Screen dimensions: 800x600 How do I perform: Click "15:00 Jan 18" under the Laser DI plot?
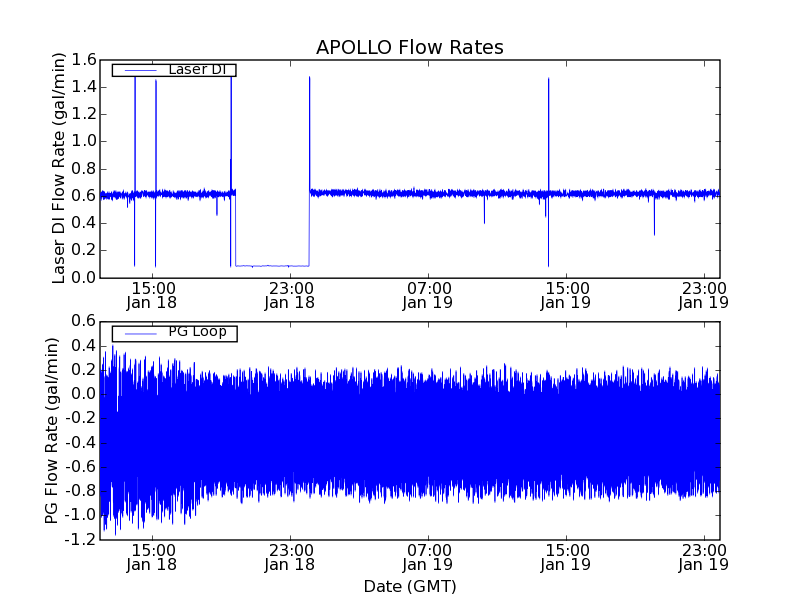pos(152,296)
